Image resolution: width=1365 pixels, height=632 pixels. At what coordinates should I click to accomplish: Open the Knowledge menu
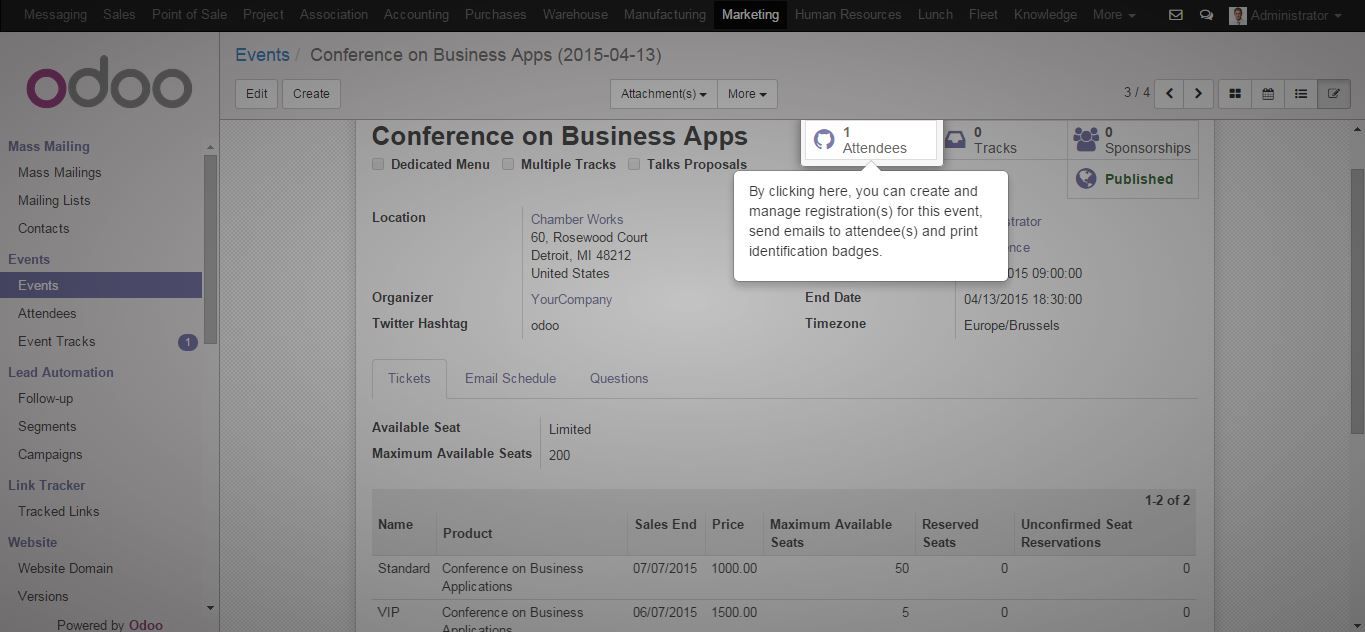[x=1045, y=15]
